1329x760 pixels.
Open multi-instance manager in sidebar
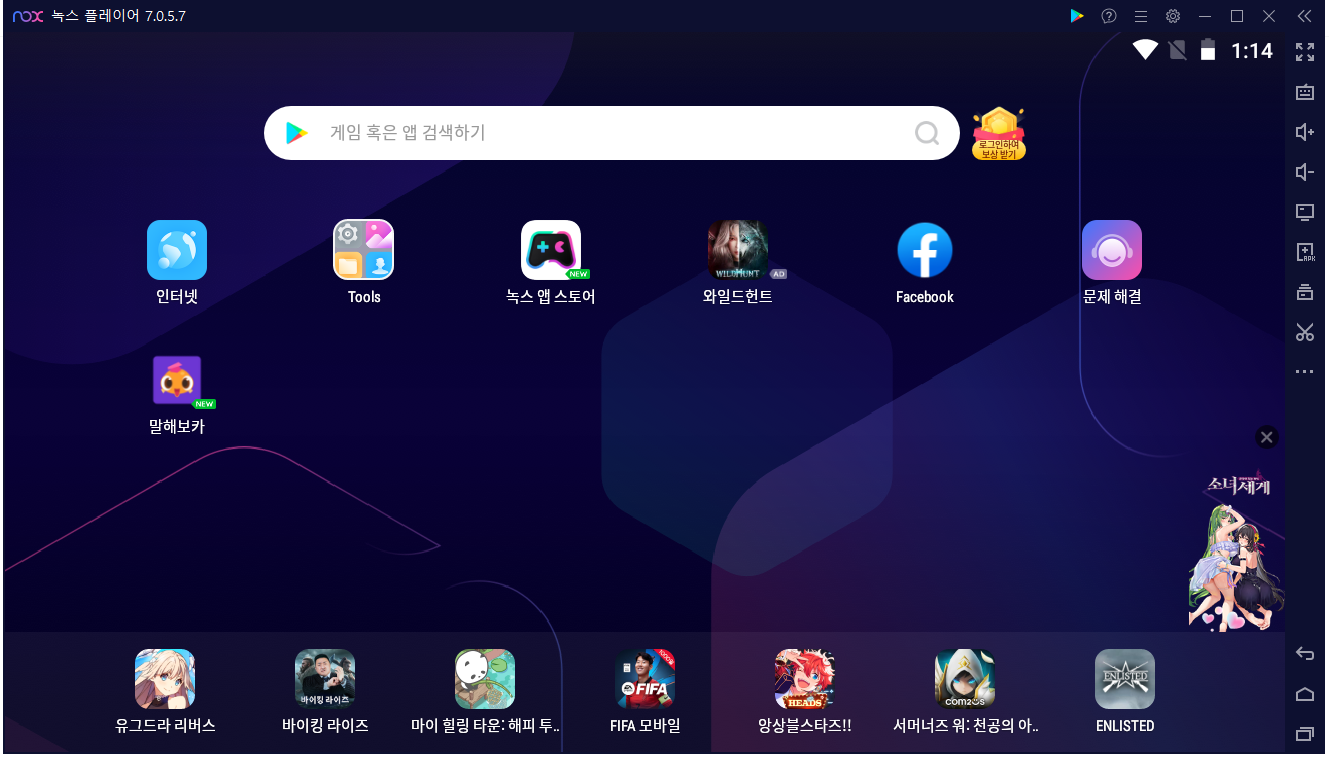click(x=1305, y=292)
